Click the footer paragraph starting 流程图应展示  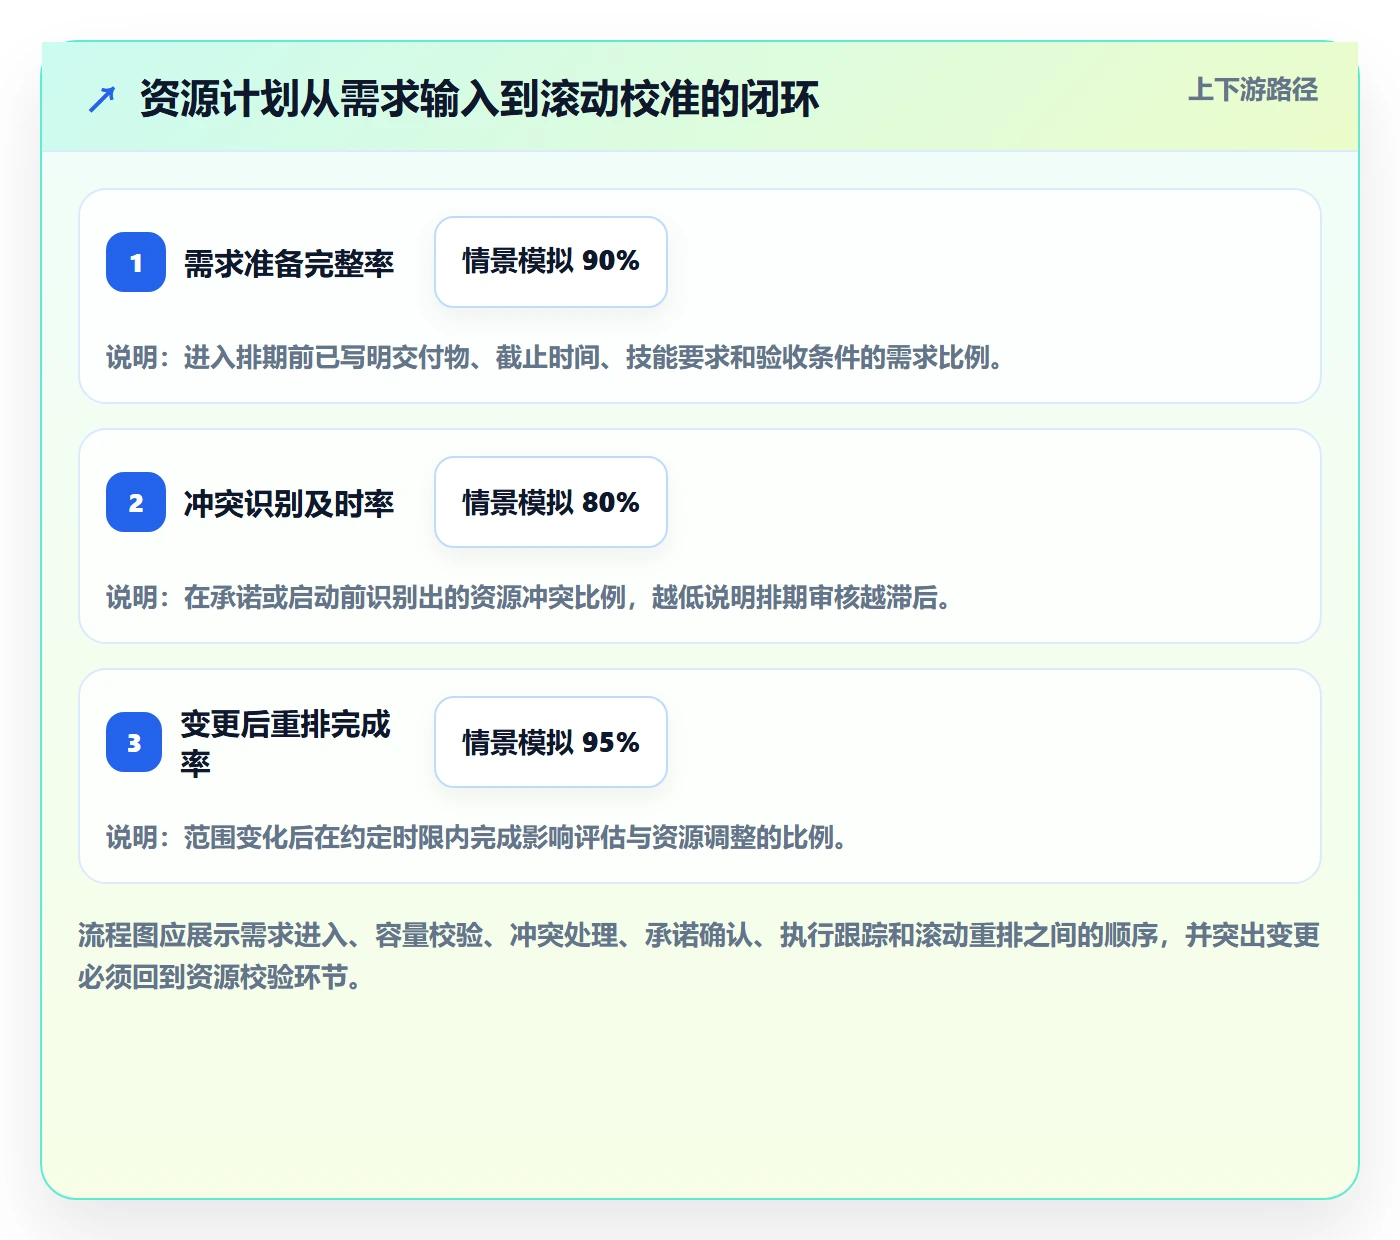[x=699, y=956]
